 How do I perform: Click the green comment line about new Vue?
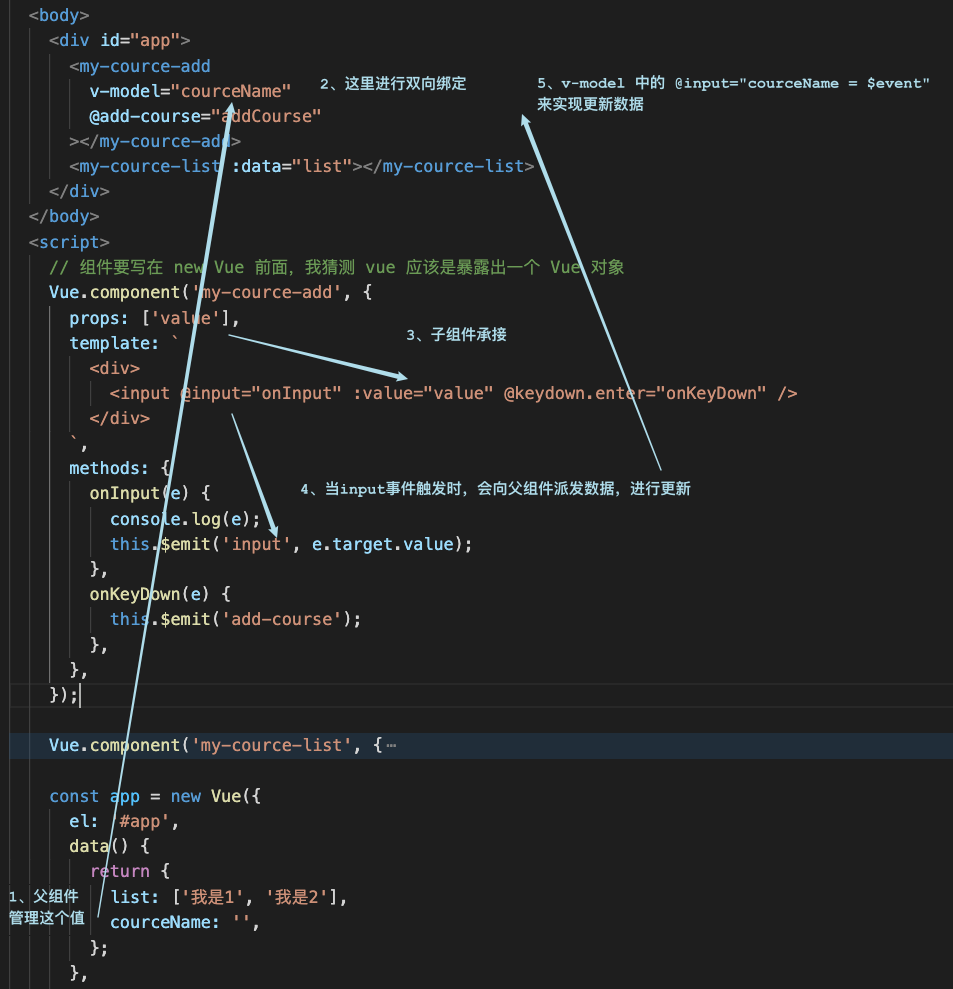tap(336, 267)
